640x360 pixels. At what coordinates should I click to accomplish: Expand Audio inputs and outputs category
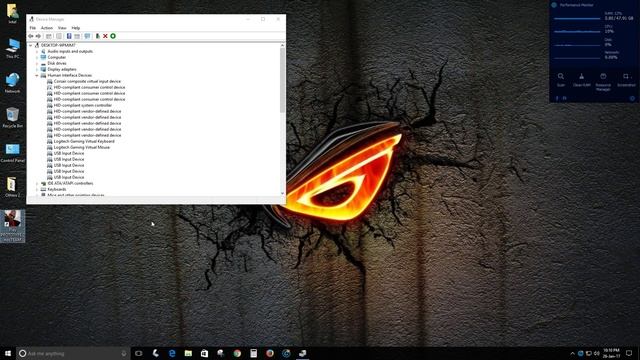pyautogui.click(x=37, y=51)
